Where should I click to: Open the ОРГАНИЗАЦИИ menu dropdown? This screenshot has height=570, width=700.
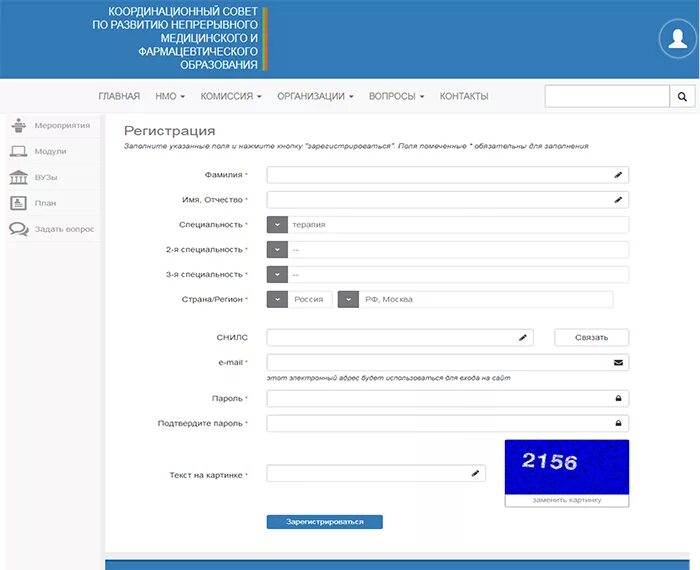315,96
